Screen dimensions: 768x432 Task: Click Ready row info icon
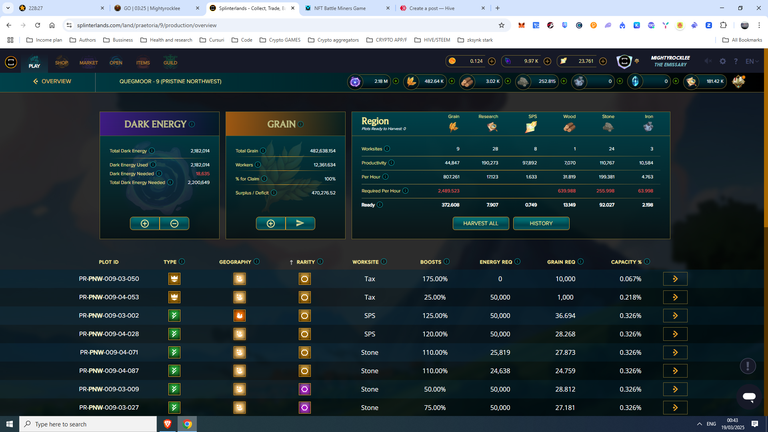[380, 205]
